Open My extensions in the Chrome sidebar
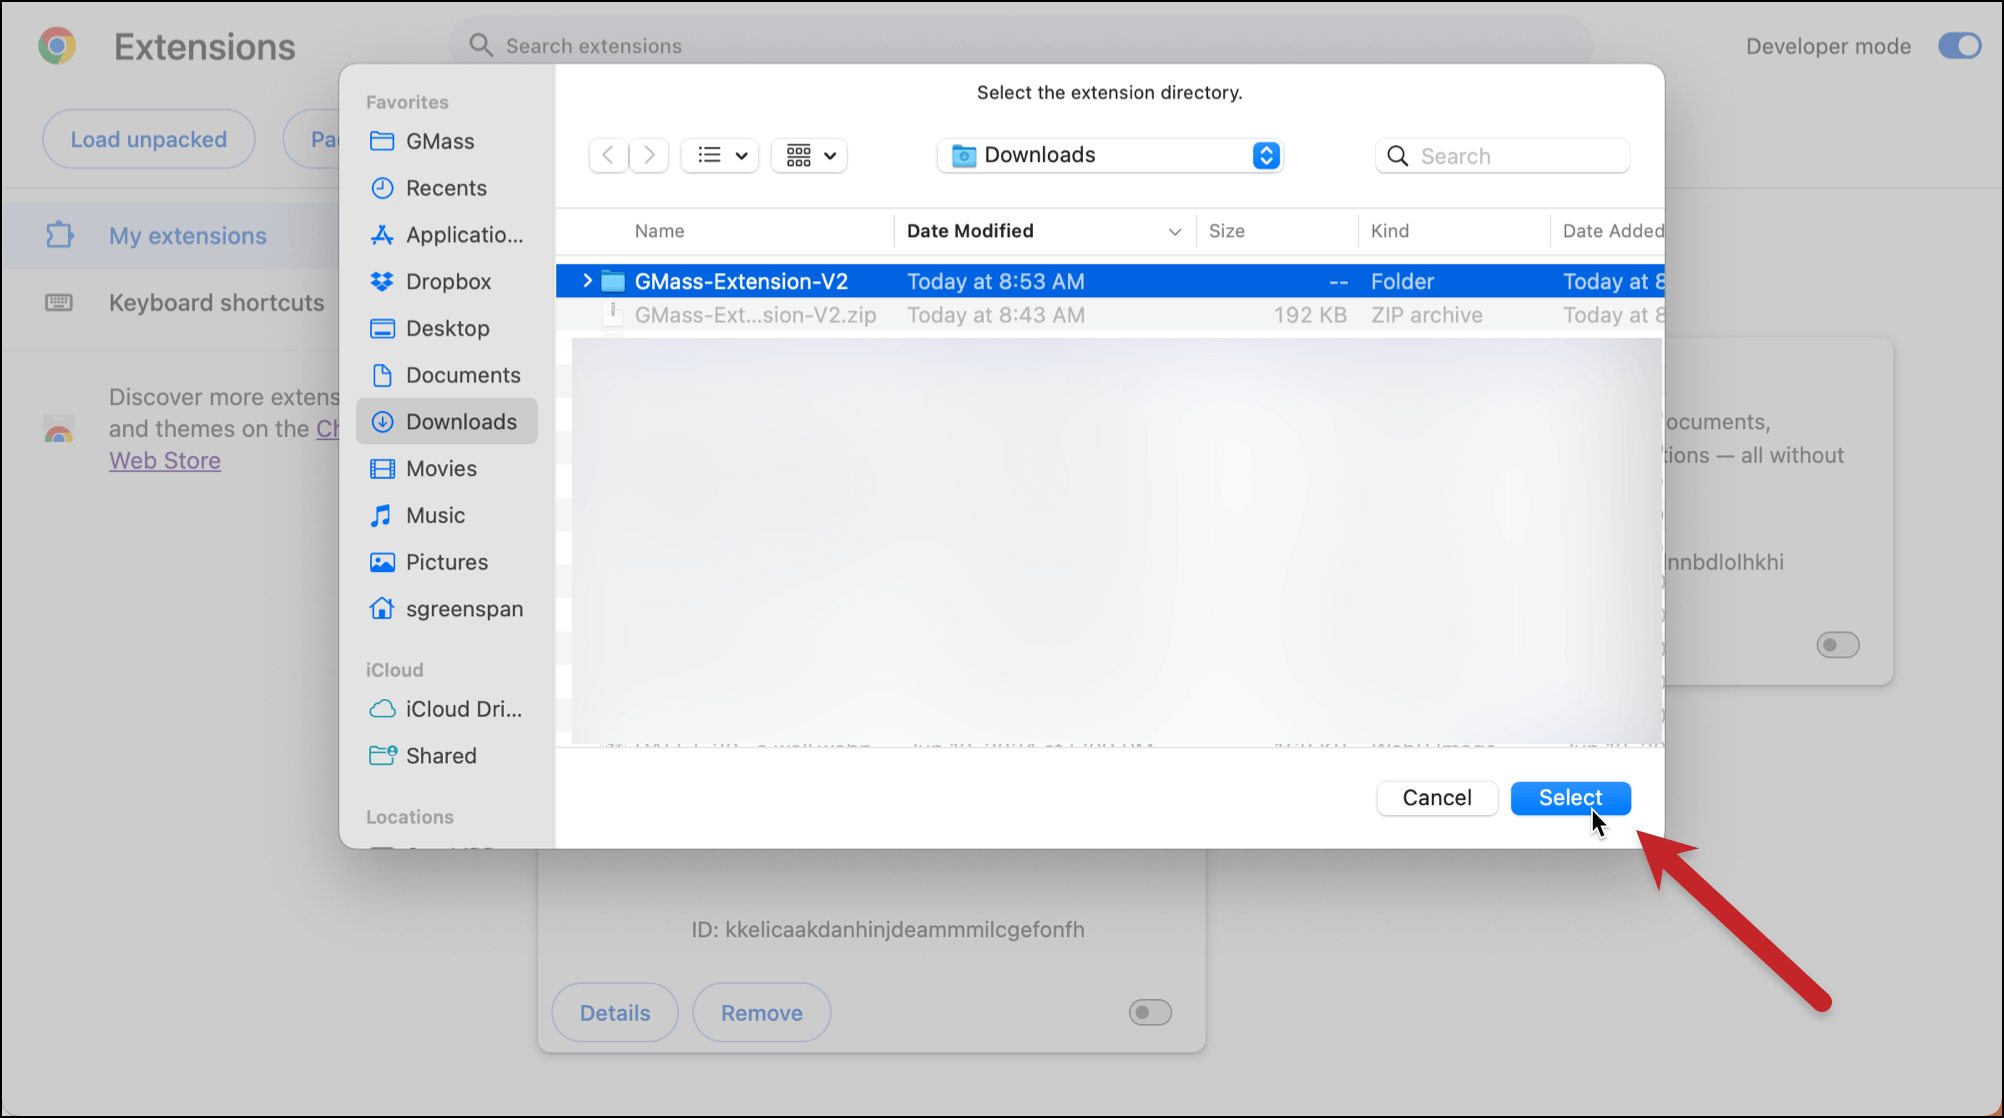 [x=170, y=236]
